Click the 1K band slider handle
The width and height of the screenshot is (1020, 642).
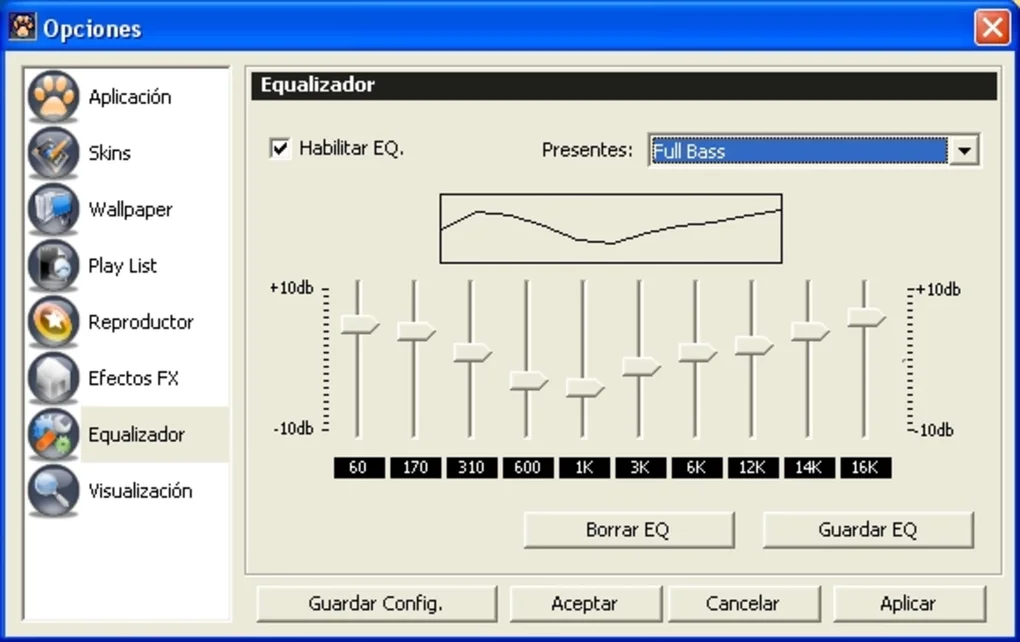click(584, 388)
